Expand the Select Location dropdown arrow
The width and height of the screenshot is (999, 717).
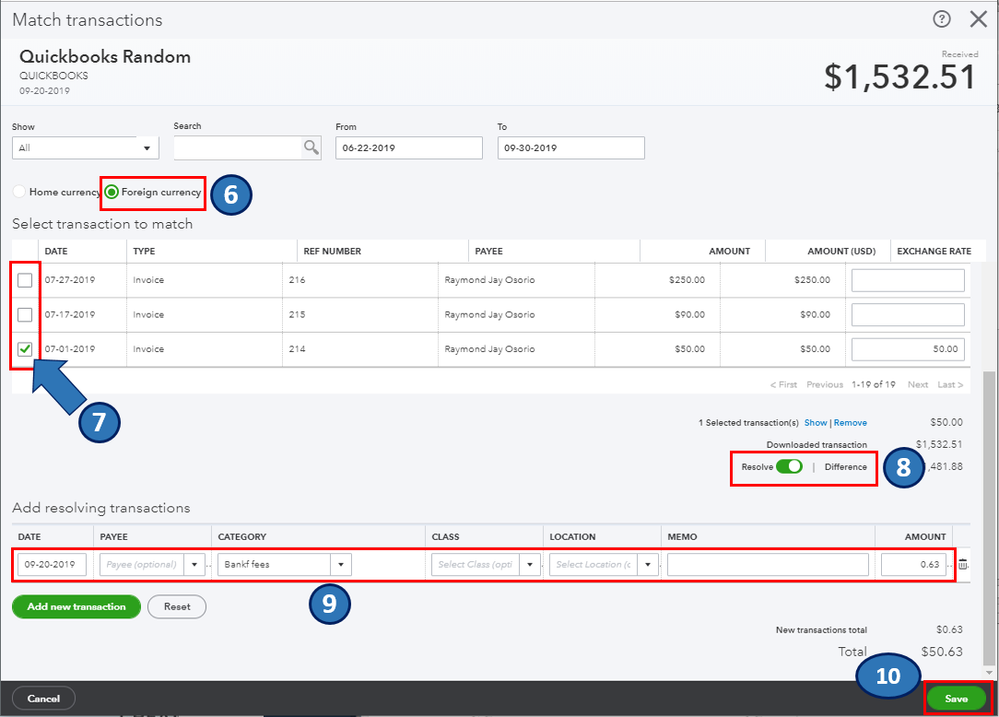648,564
